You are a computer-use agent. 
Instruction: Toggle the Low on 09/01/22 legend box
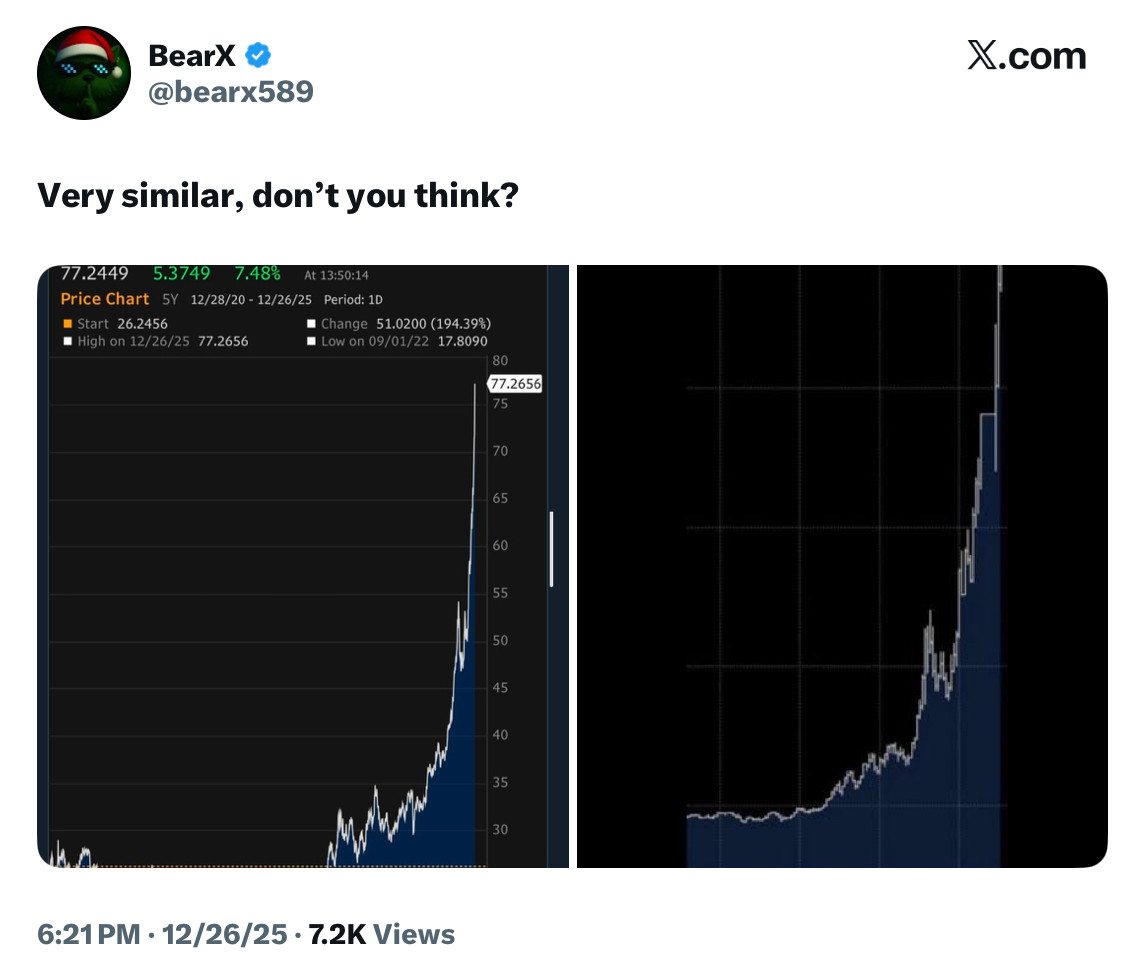click(x=312, y=341)
